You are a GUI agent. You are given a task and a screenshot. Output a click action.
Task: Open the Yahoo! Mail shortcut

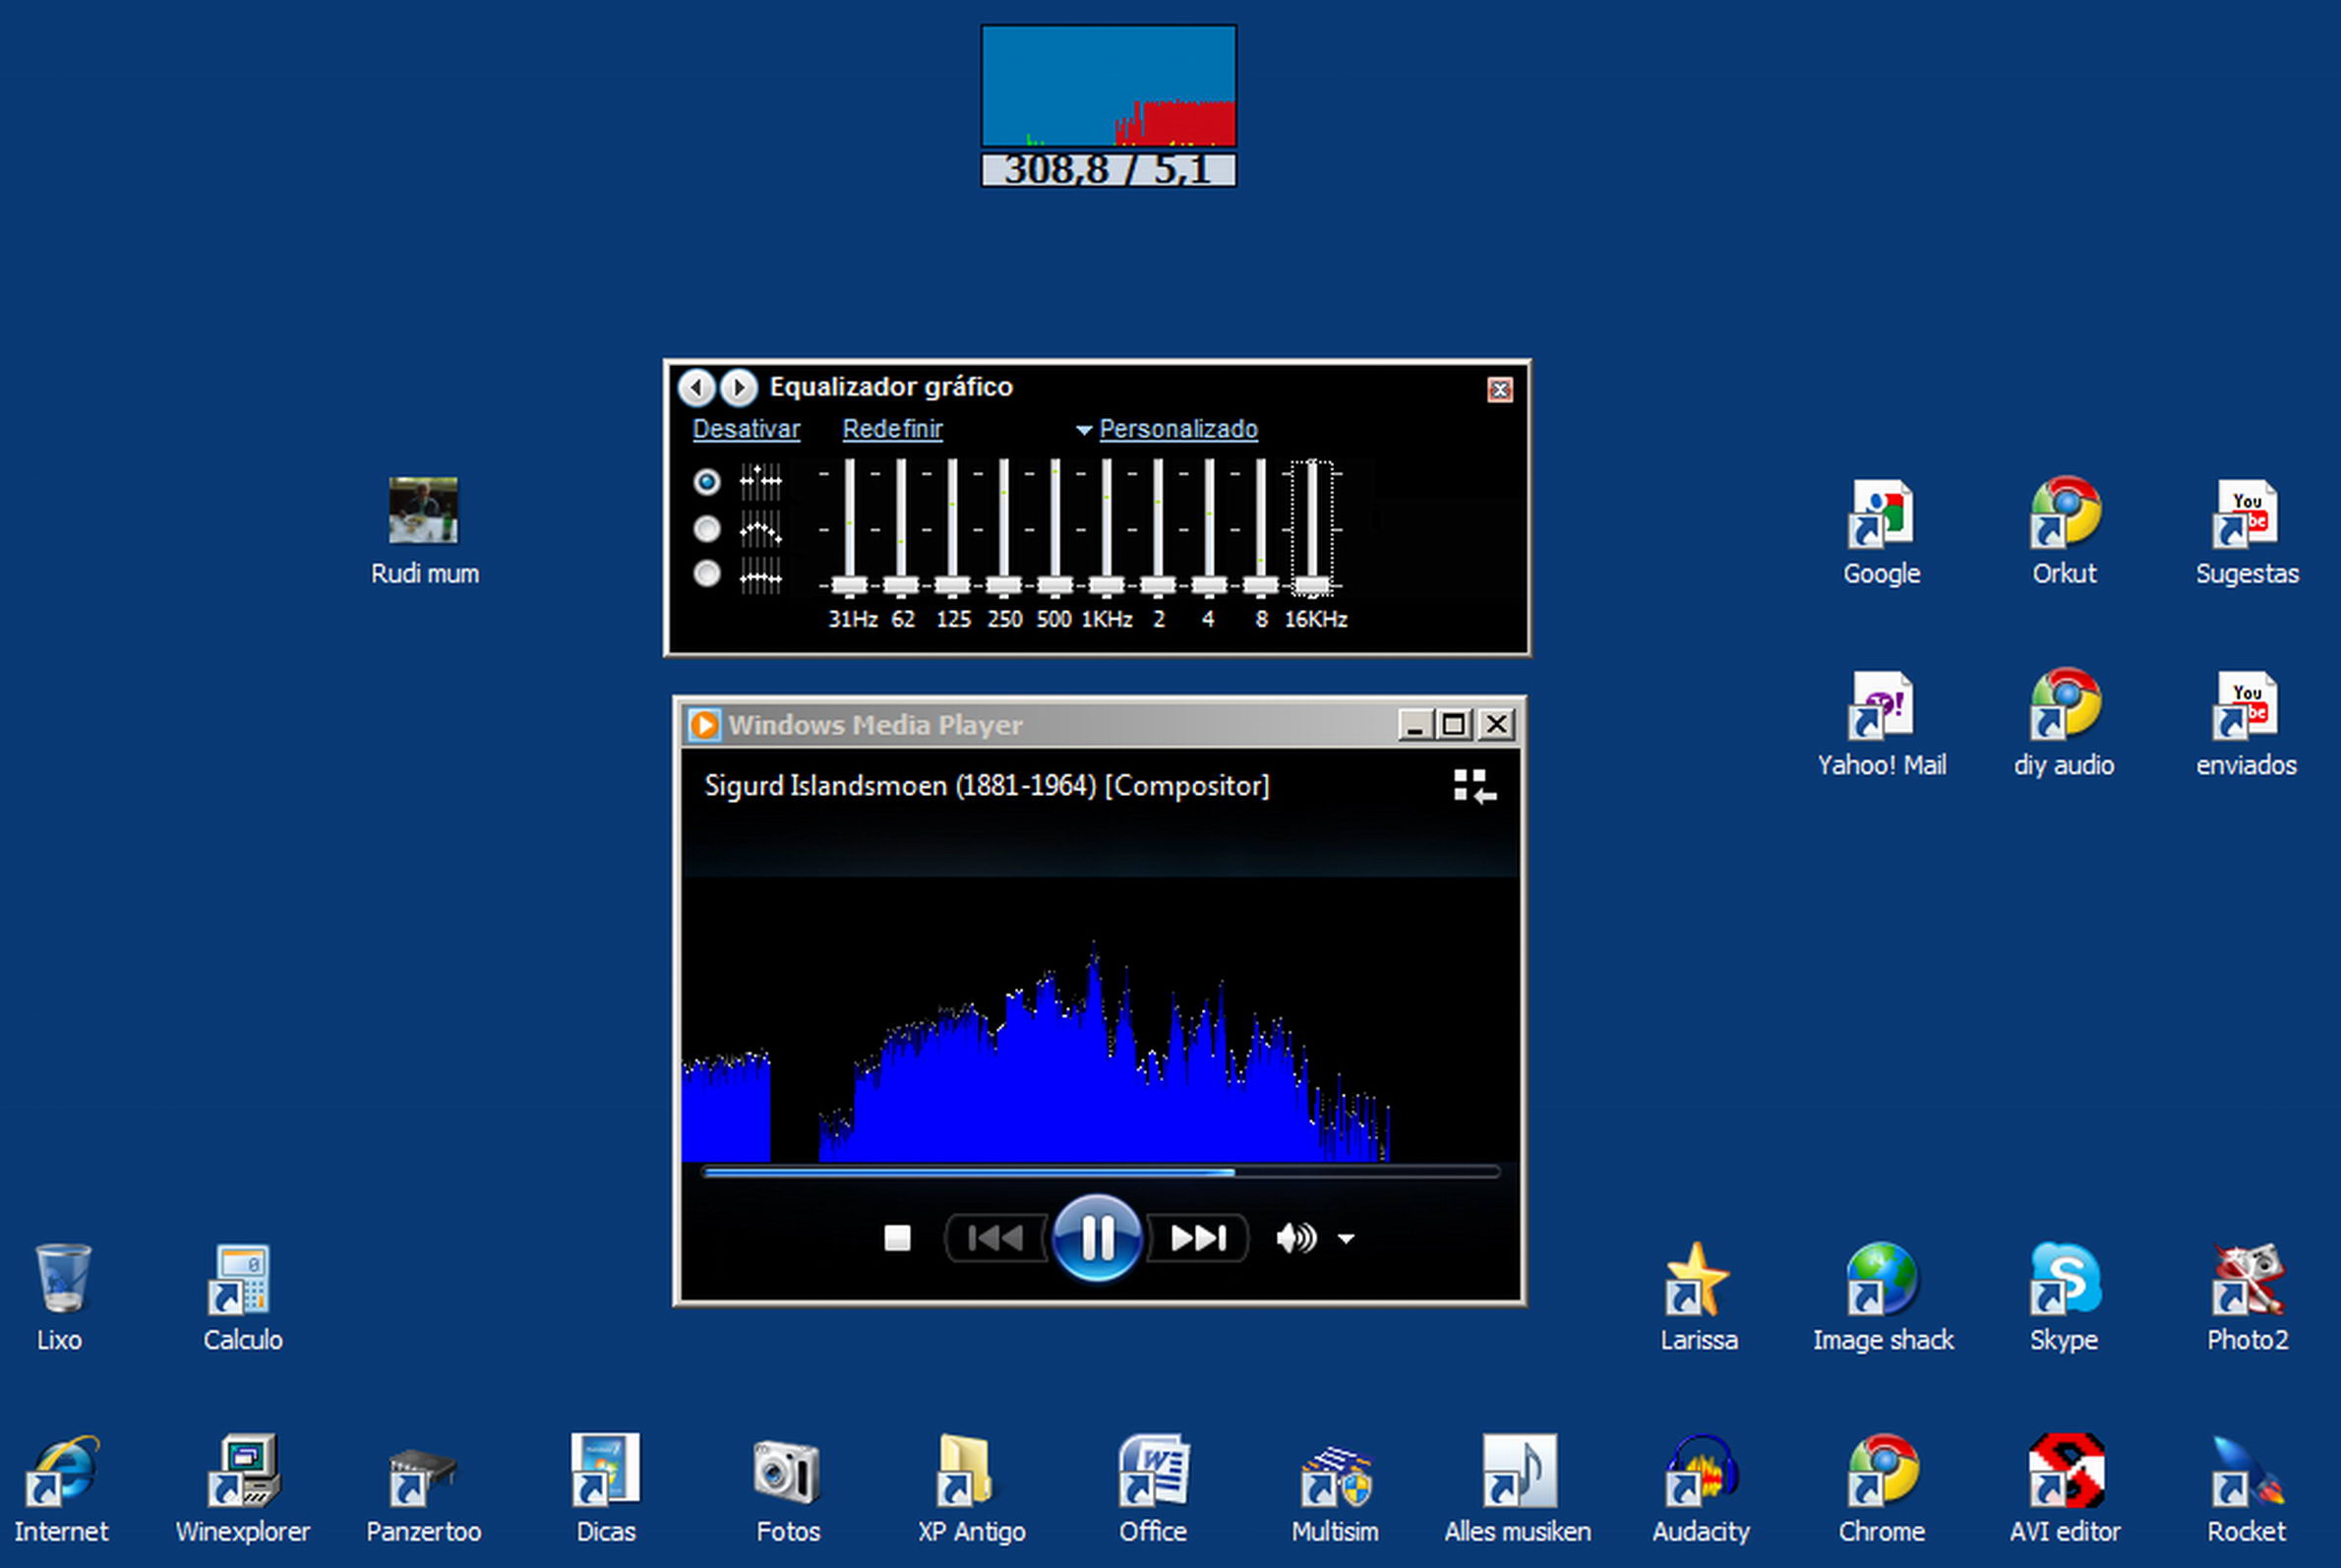[x=1880, y=705]
